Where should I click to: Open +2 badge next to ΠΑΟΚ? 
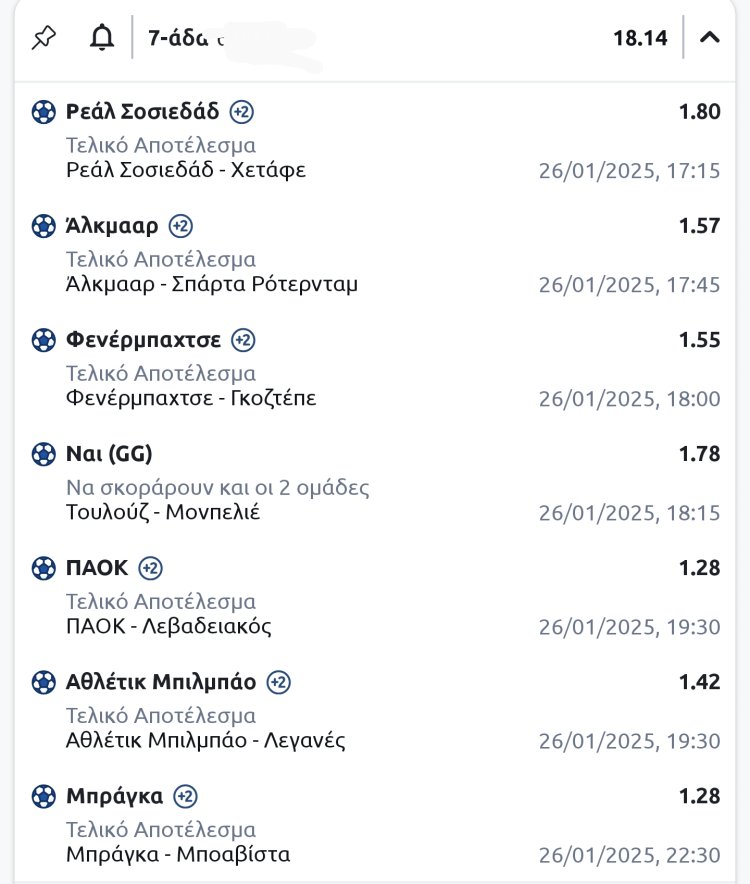(x=150, y=568)
